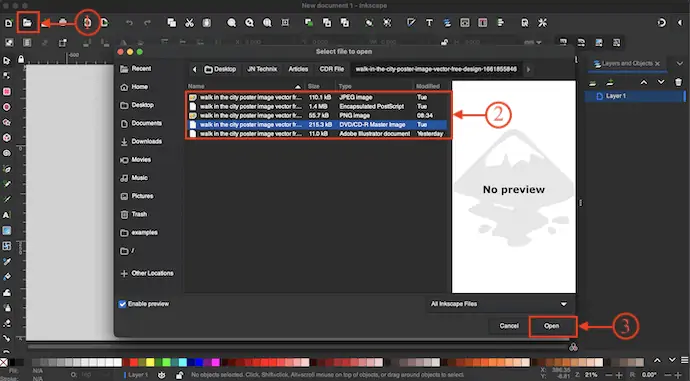Click the Open document folder icon
The image size is (690, 381).
tap(27, 22)
